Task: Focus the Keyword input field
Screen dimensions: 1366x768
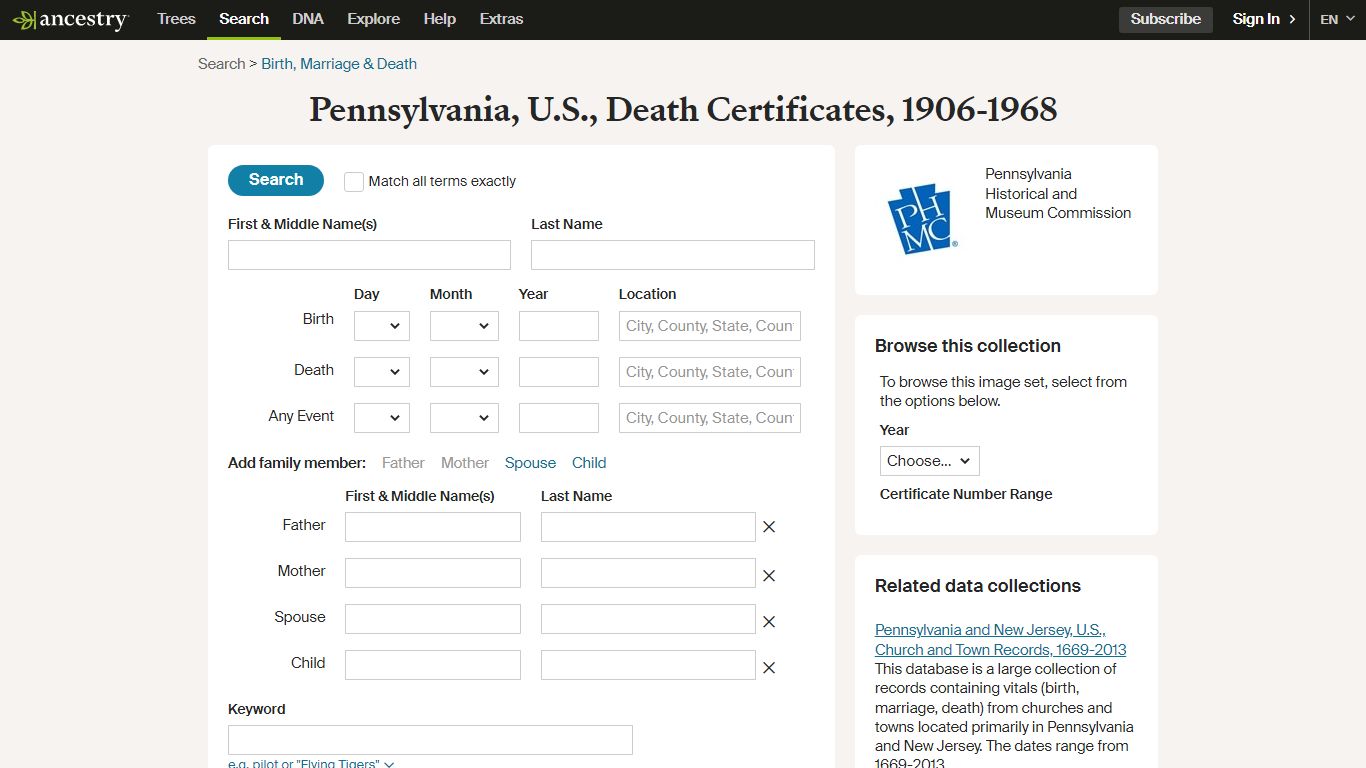Action: click(430, 740)
